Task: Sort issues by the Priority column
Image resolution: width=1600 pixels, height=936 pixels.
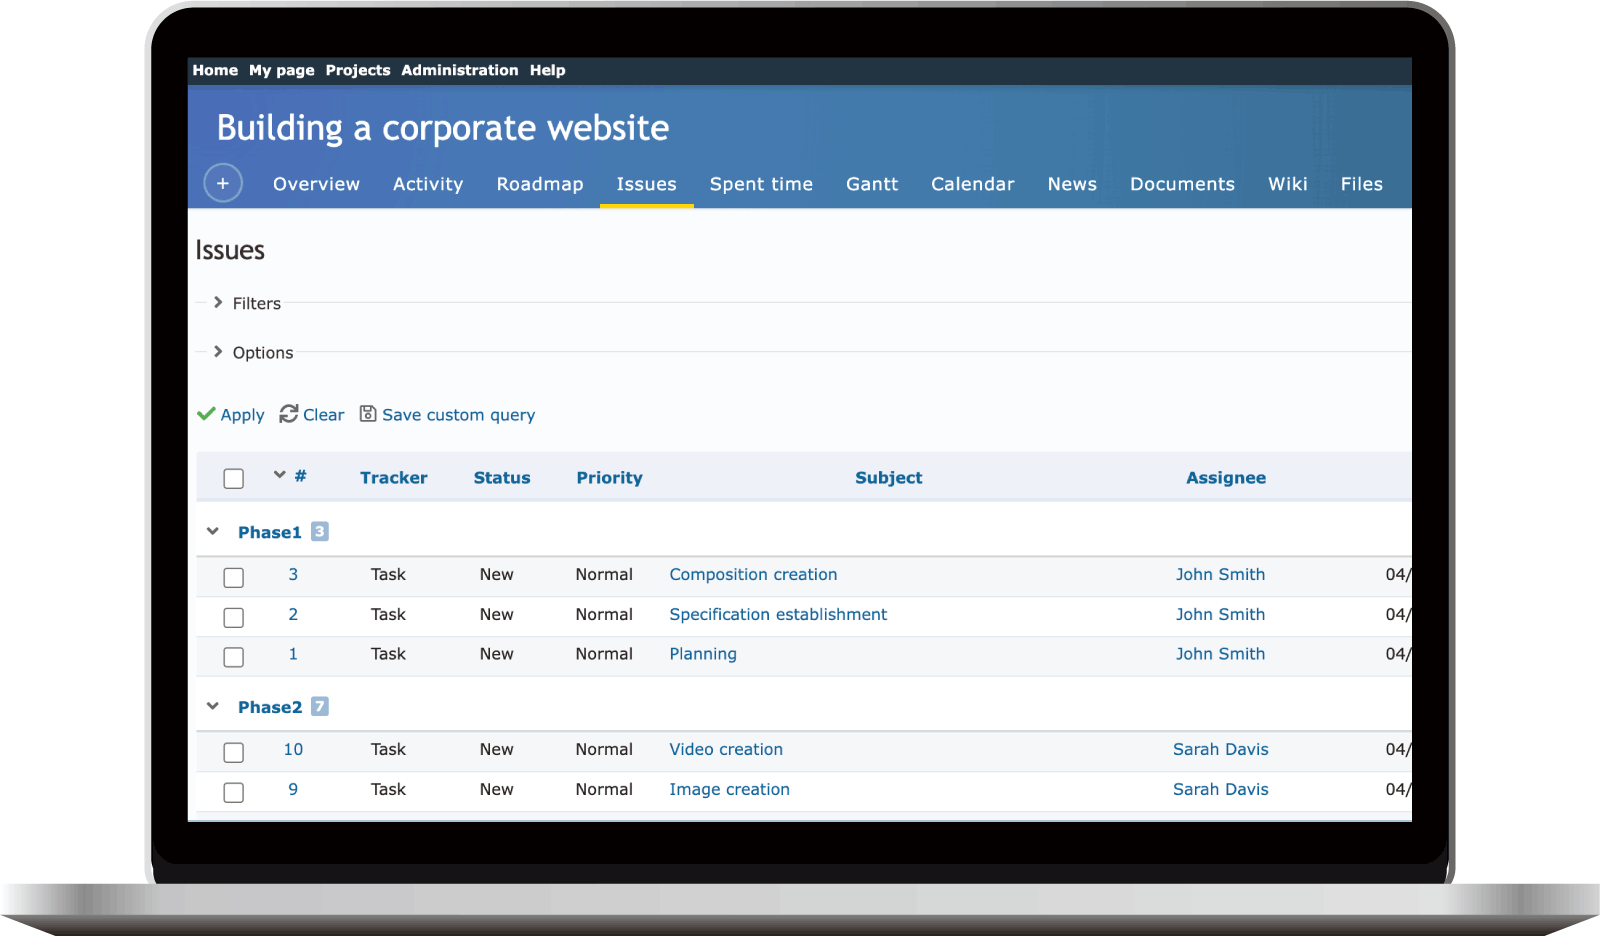Action: click(x=609, y=477)
